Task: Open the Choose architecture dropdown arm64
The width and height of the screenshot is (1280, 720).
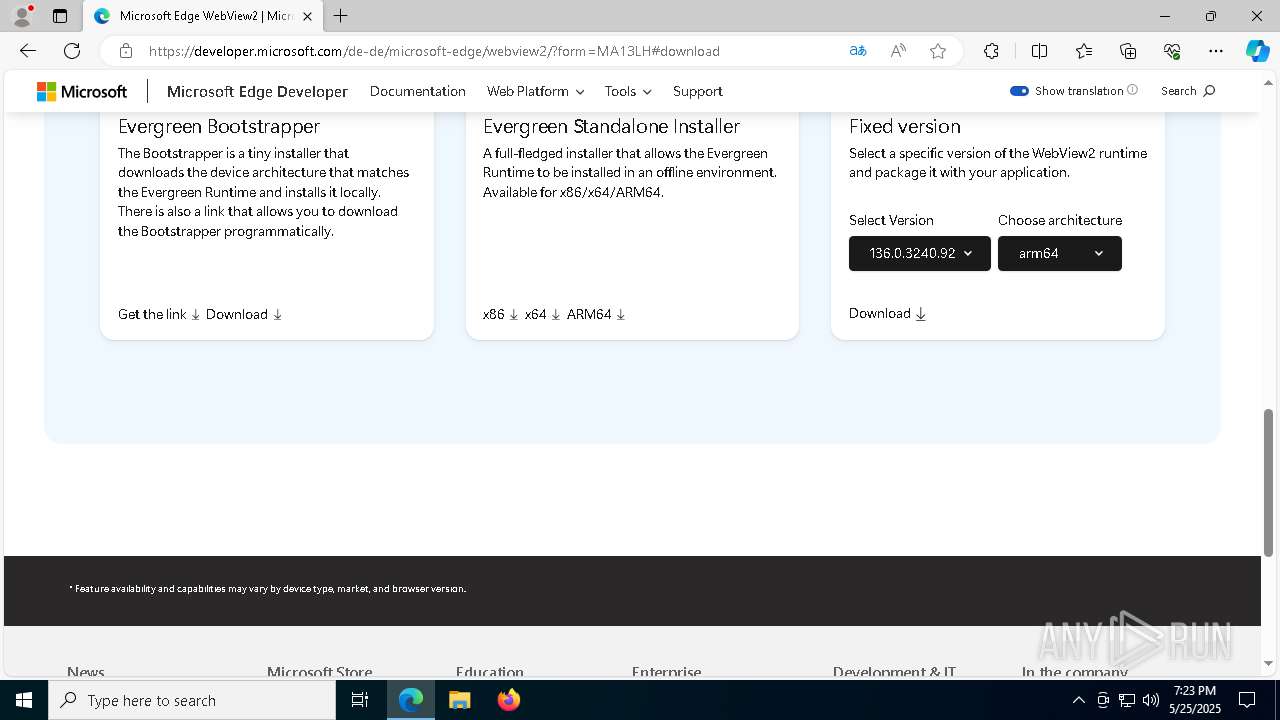Action: click(1060, 253)
